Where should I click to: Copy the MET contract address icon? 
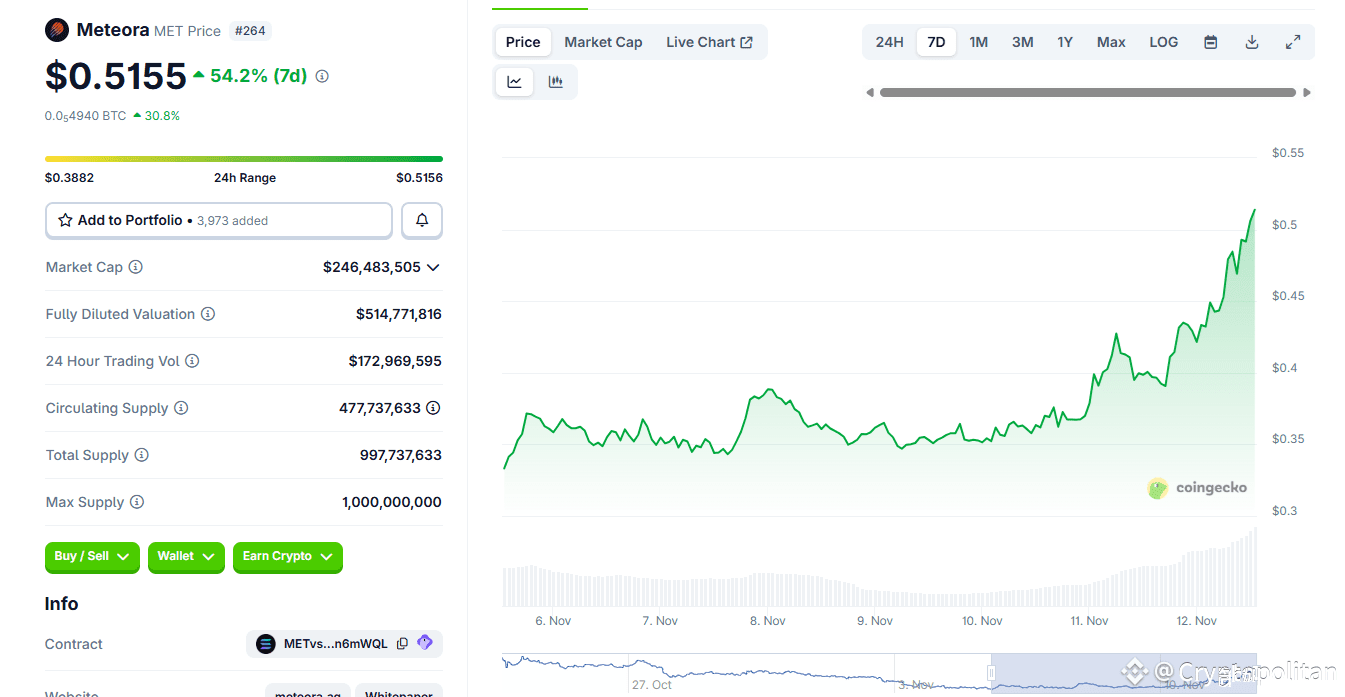tap(402, 643)
